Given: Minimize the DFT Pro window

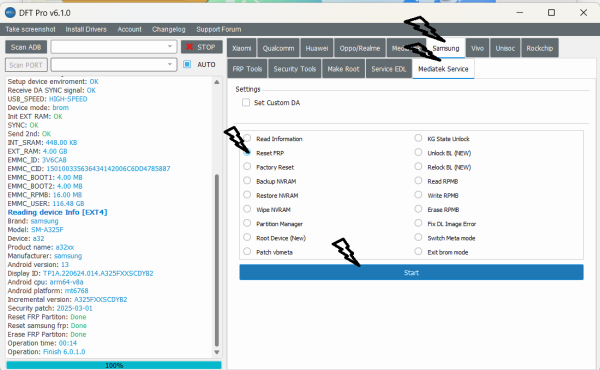Looking at the screenshot, I should pos(520,13).
